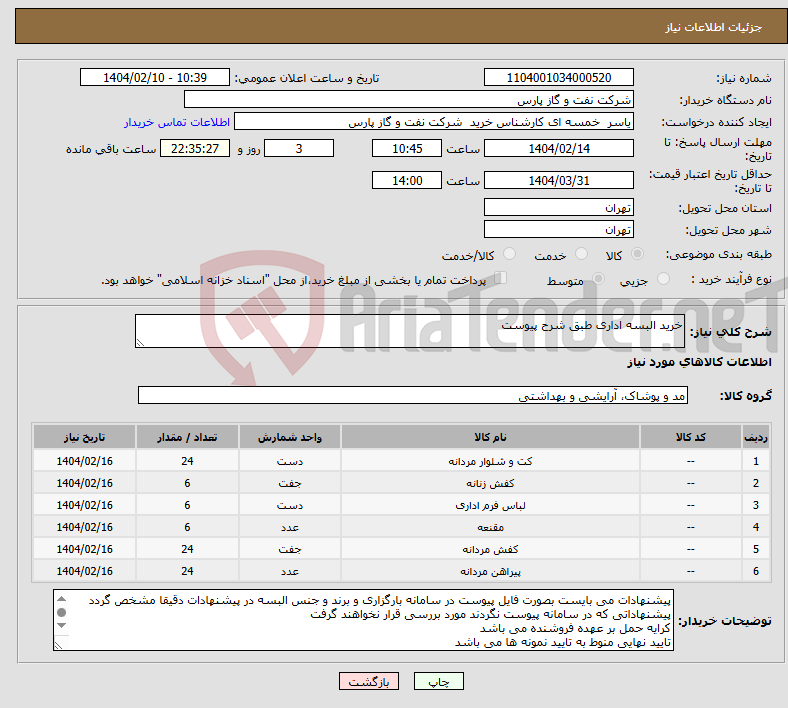The height and width of the screenshot is (708, 788).
Task: Click the واحد شمارش column header
Action: click(x=289, y=437)
